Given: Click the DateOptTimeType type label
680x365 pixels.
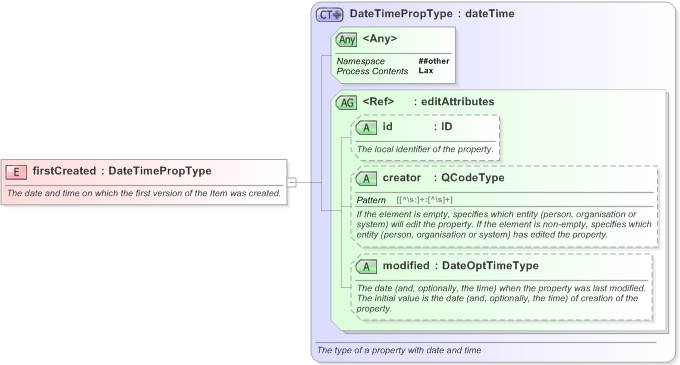Looking at the screenshot, I should [x=490, y=265].
